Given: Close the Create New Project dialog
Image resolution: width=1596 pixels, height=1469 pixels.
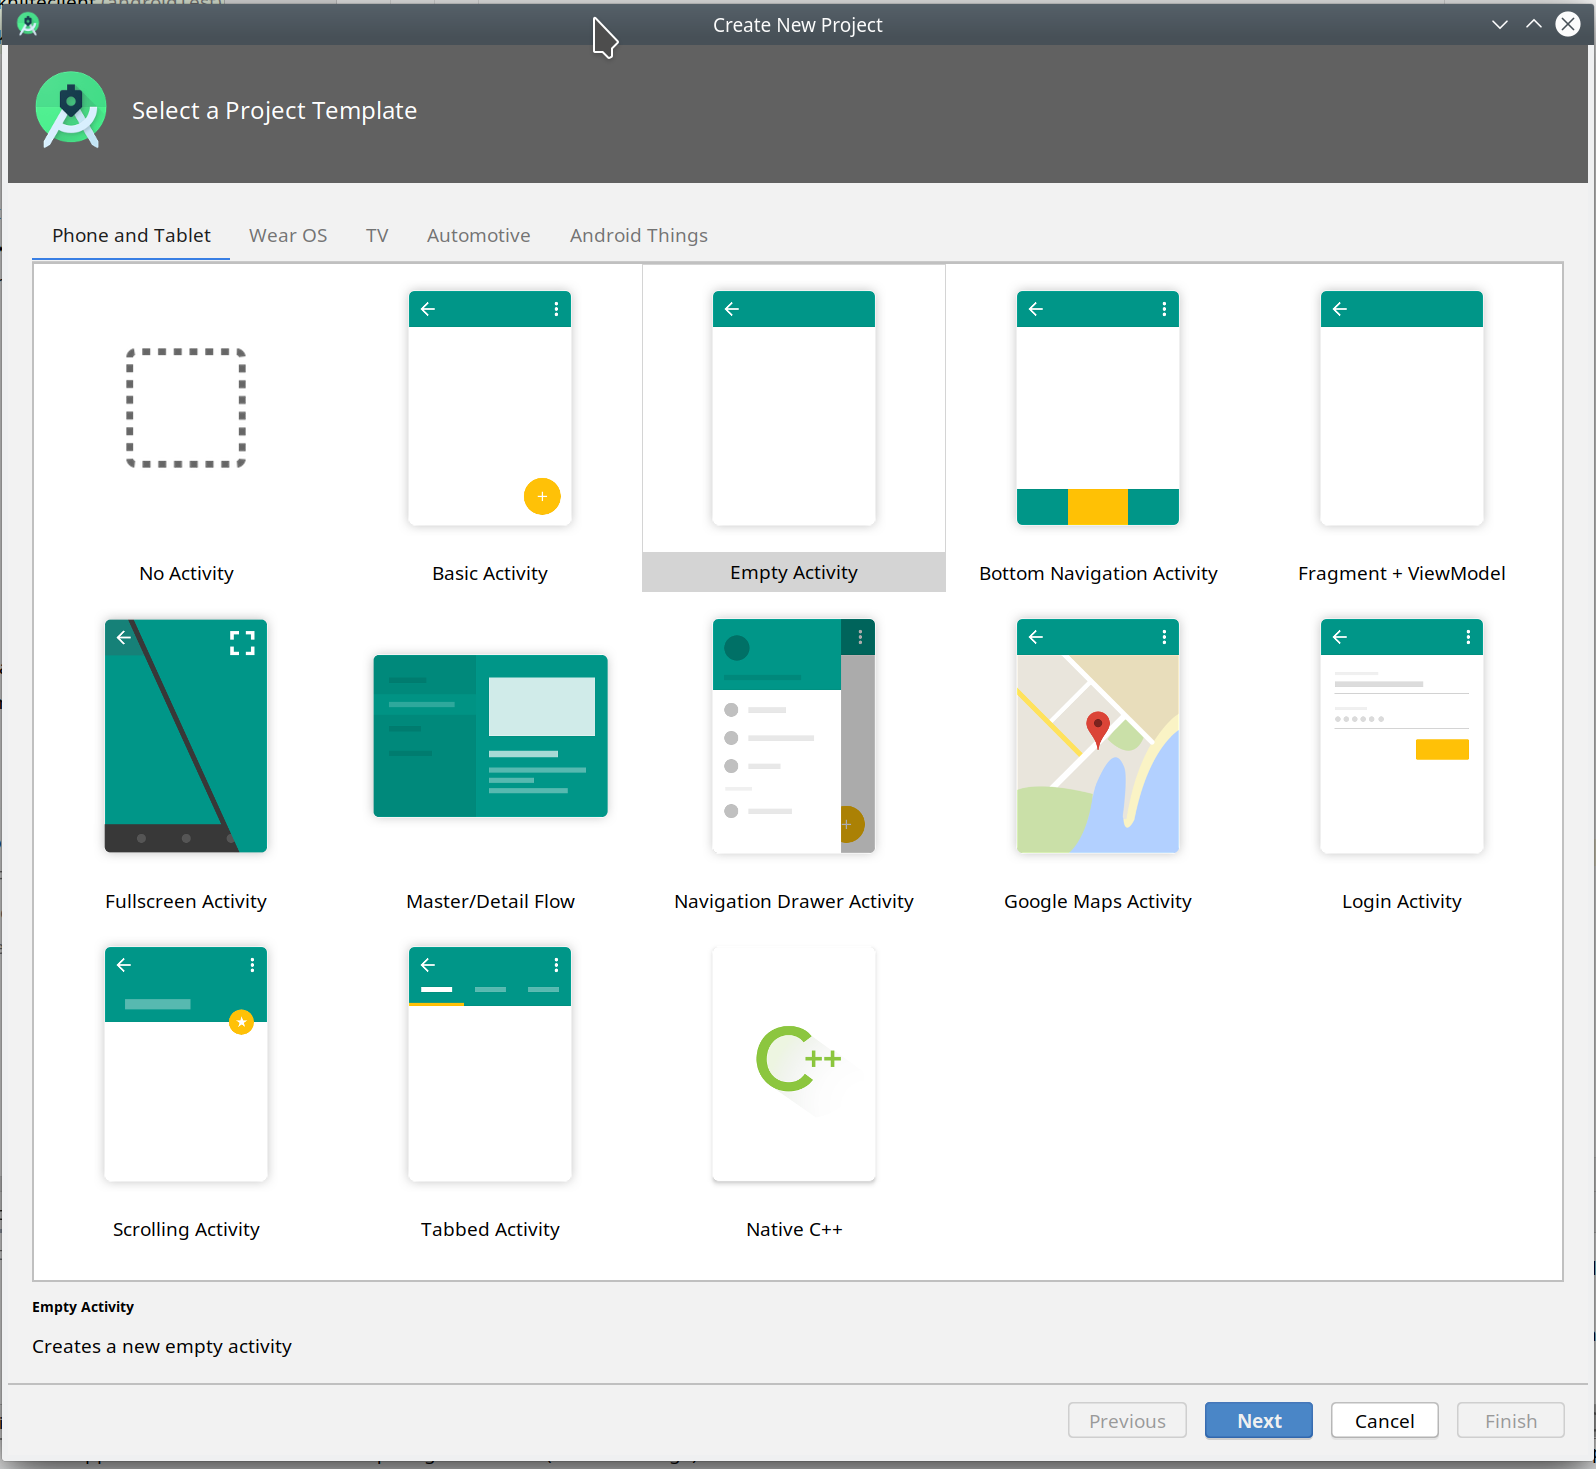Looking at the screenshot, I should [1568, 25].
